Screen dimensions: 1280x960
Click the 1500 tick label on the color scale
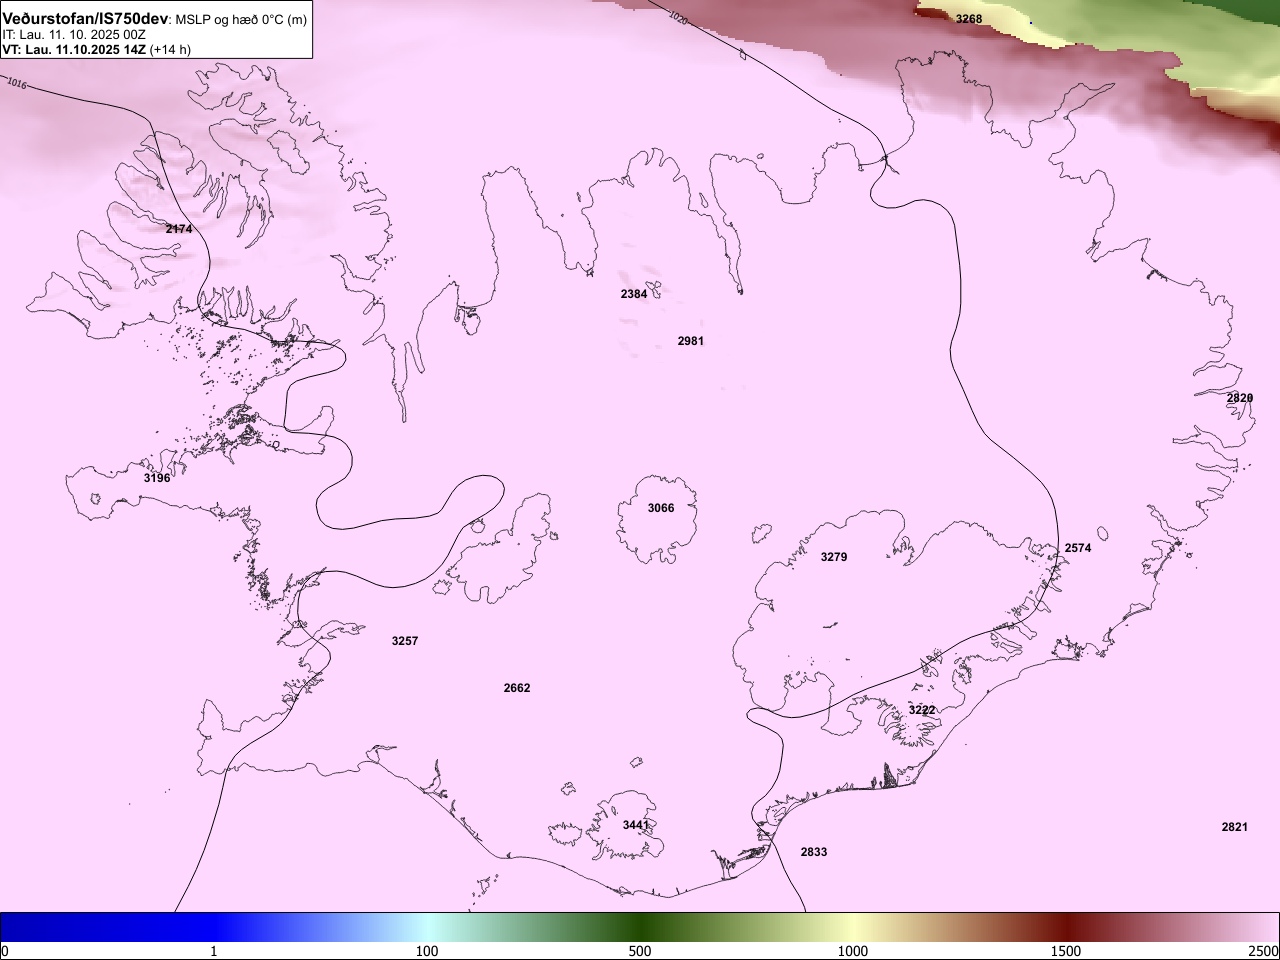pyautogui.click(x=1066, y=950)
